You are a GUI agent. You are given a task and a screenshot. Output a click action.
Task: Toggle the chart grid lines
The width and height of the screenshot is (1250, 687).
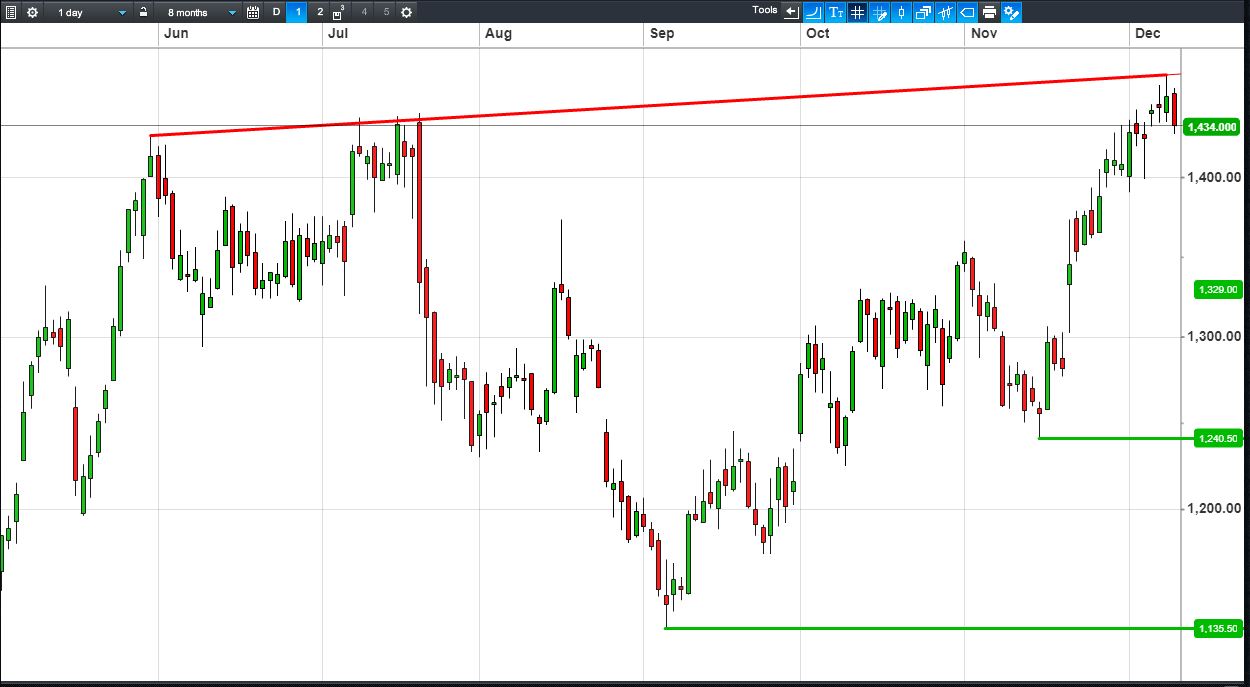tap(857, 12)
